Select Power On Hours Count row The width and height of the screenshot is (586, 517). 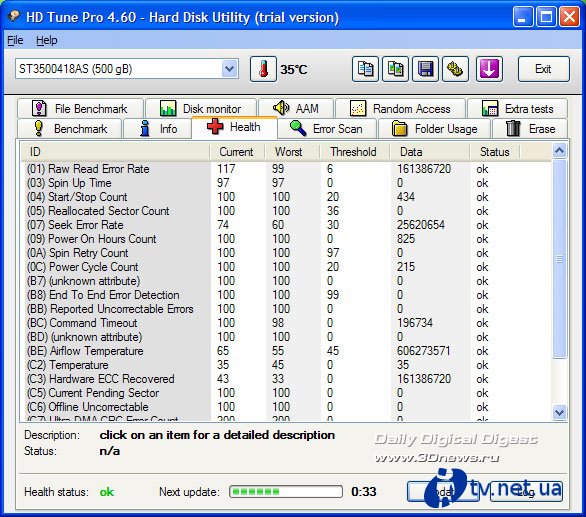click(x=286, y=239)
